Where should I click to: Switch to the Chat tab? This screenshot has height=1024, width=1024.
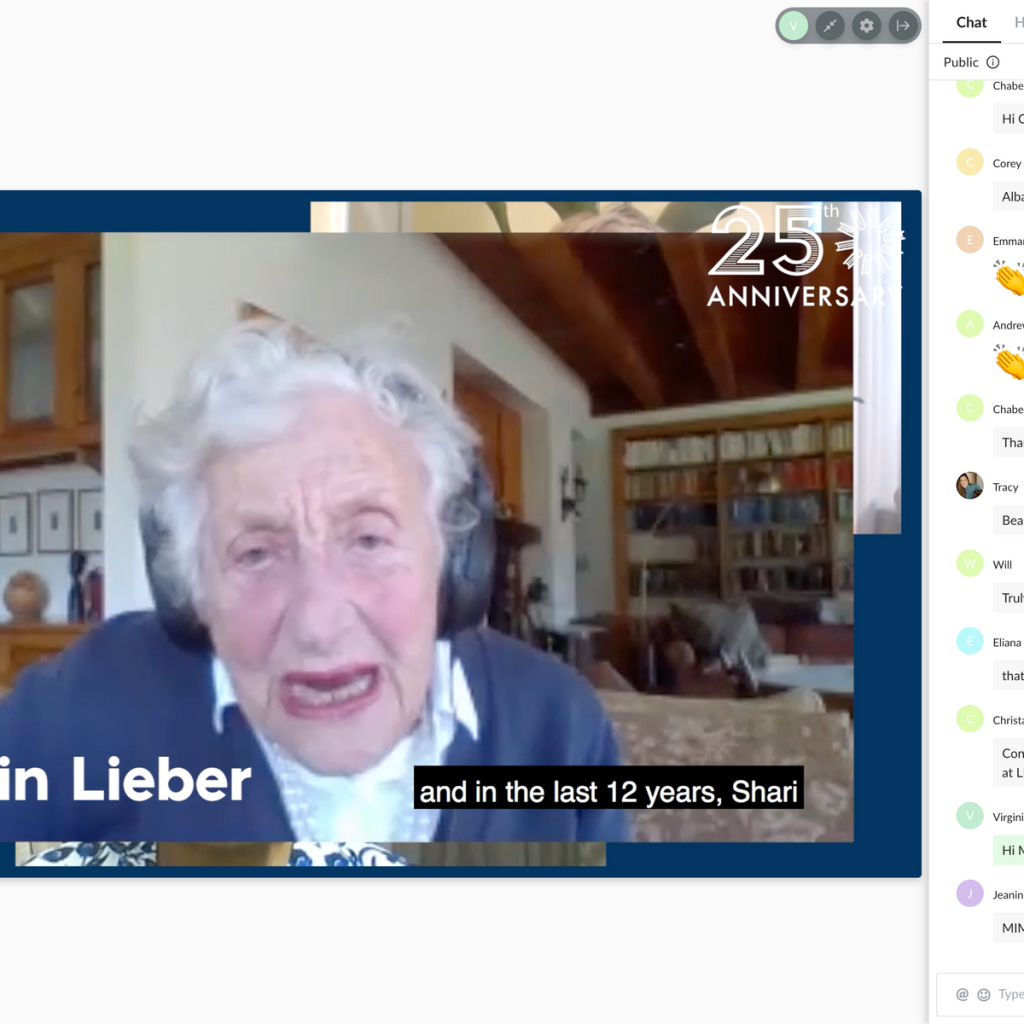coord(971,22)
